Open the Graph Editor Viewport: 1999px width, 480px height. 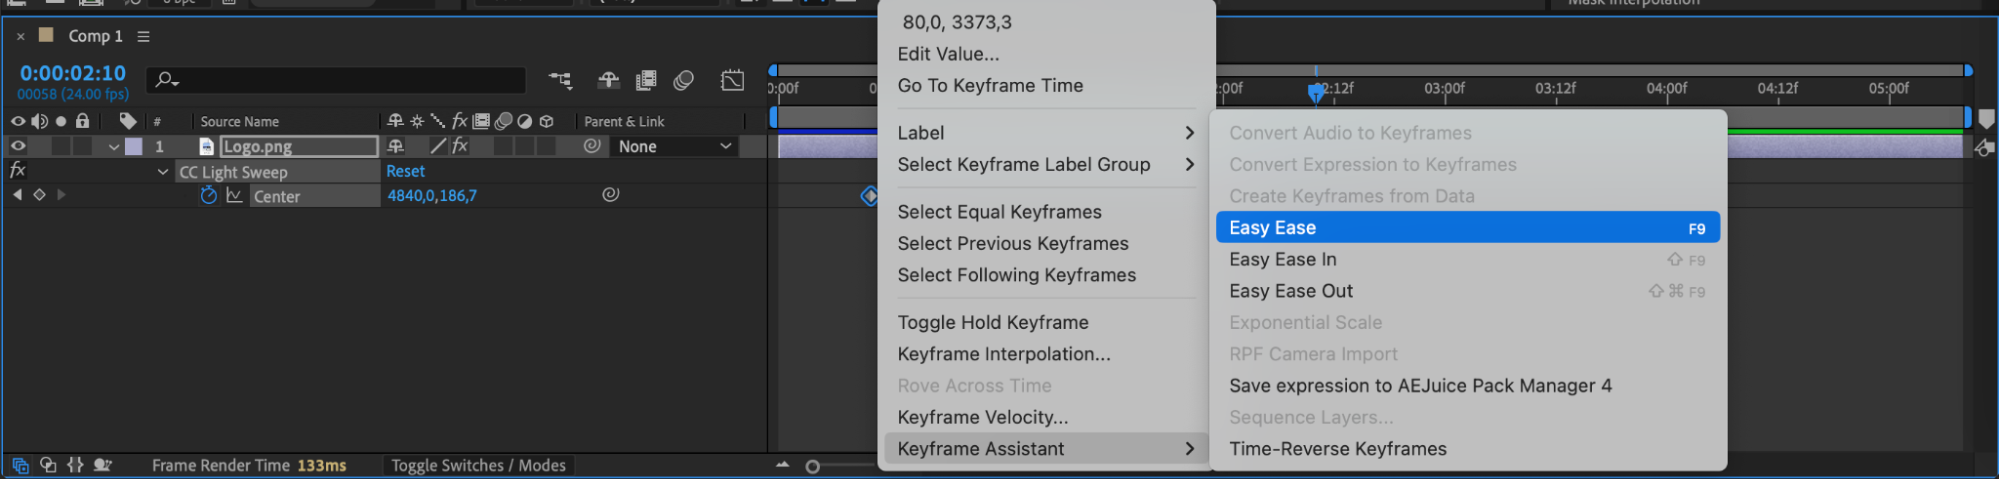point(732,80)
